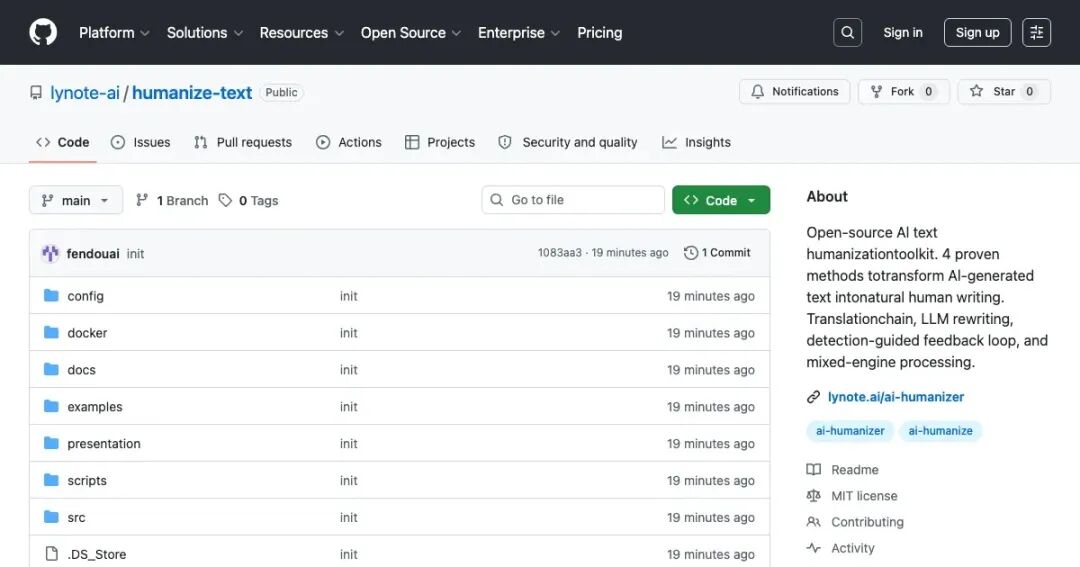Click the repository book icon
The height and width of the screenshot is (567, 1080).
(36, 92)
